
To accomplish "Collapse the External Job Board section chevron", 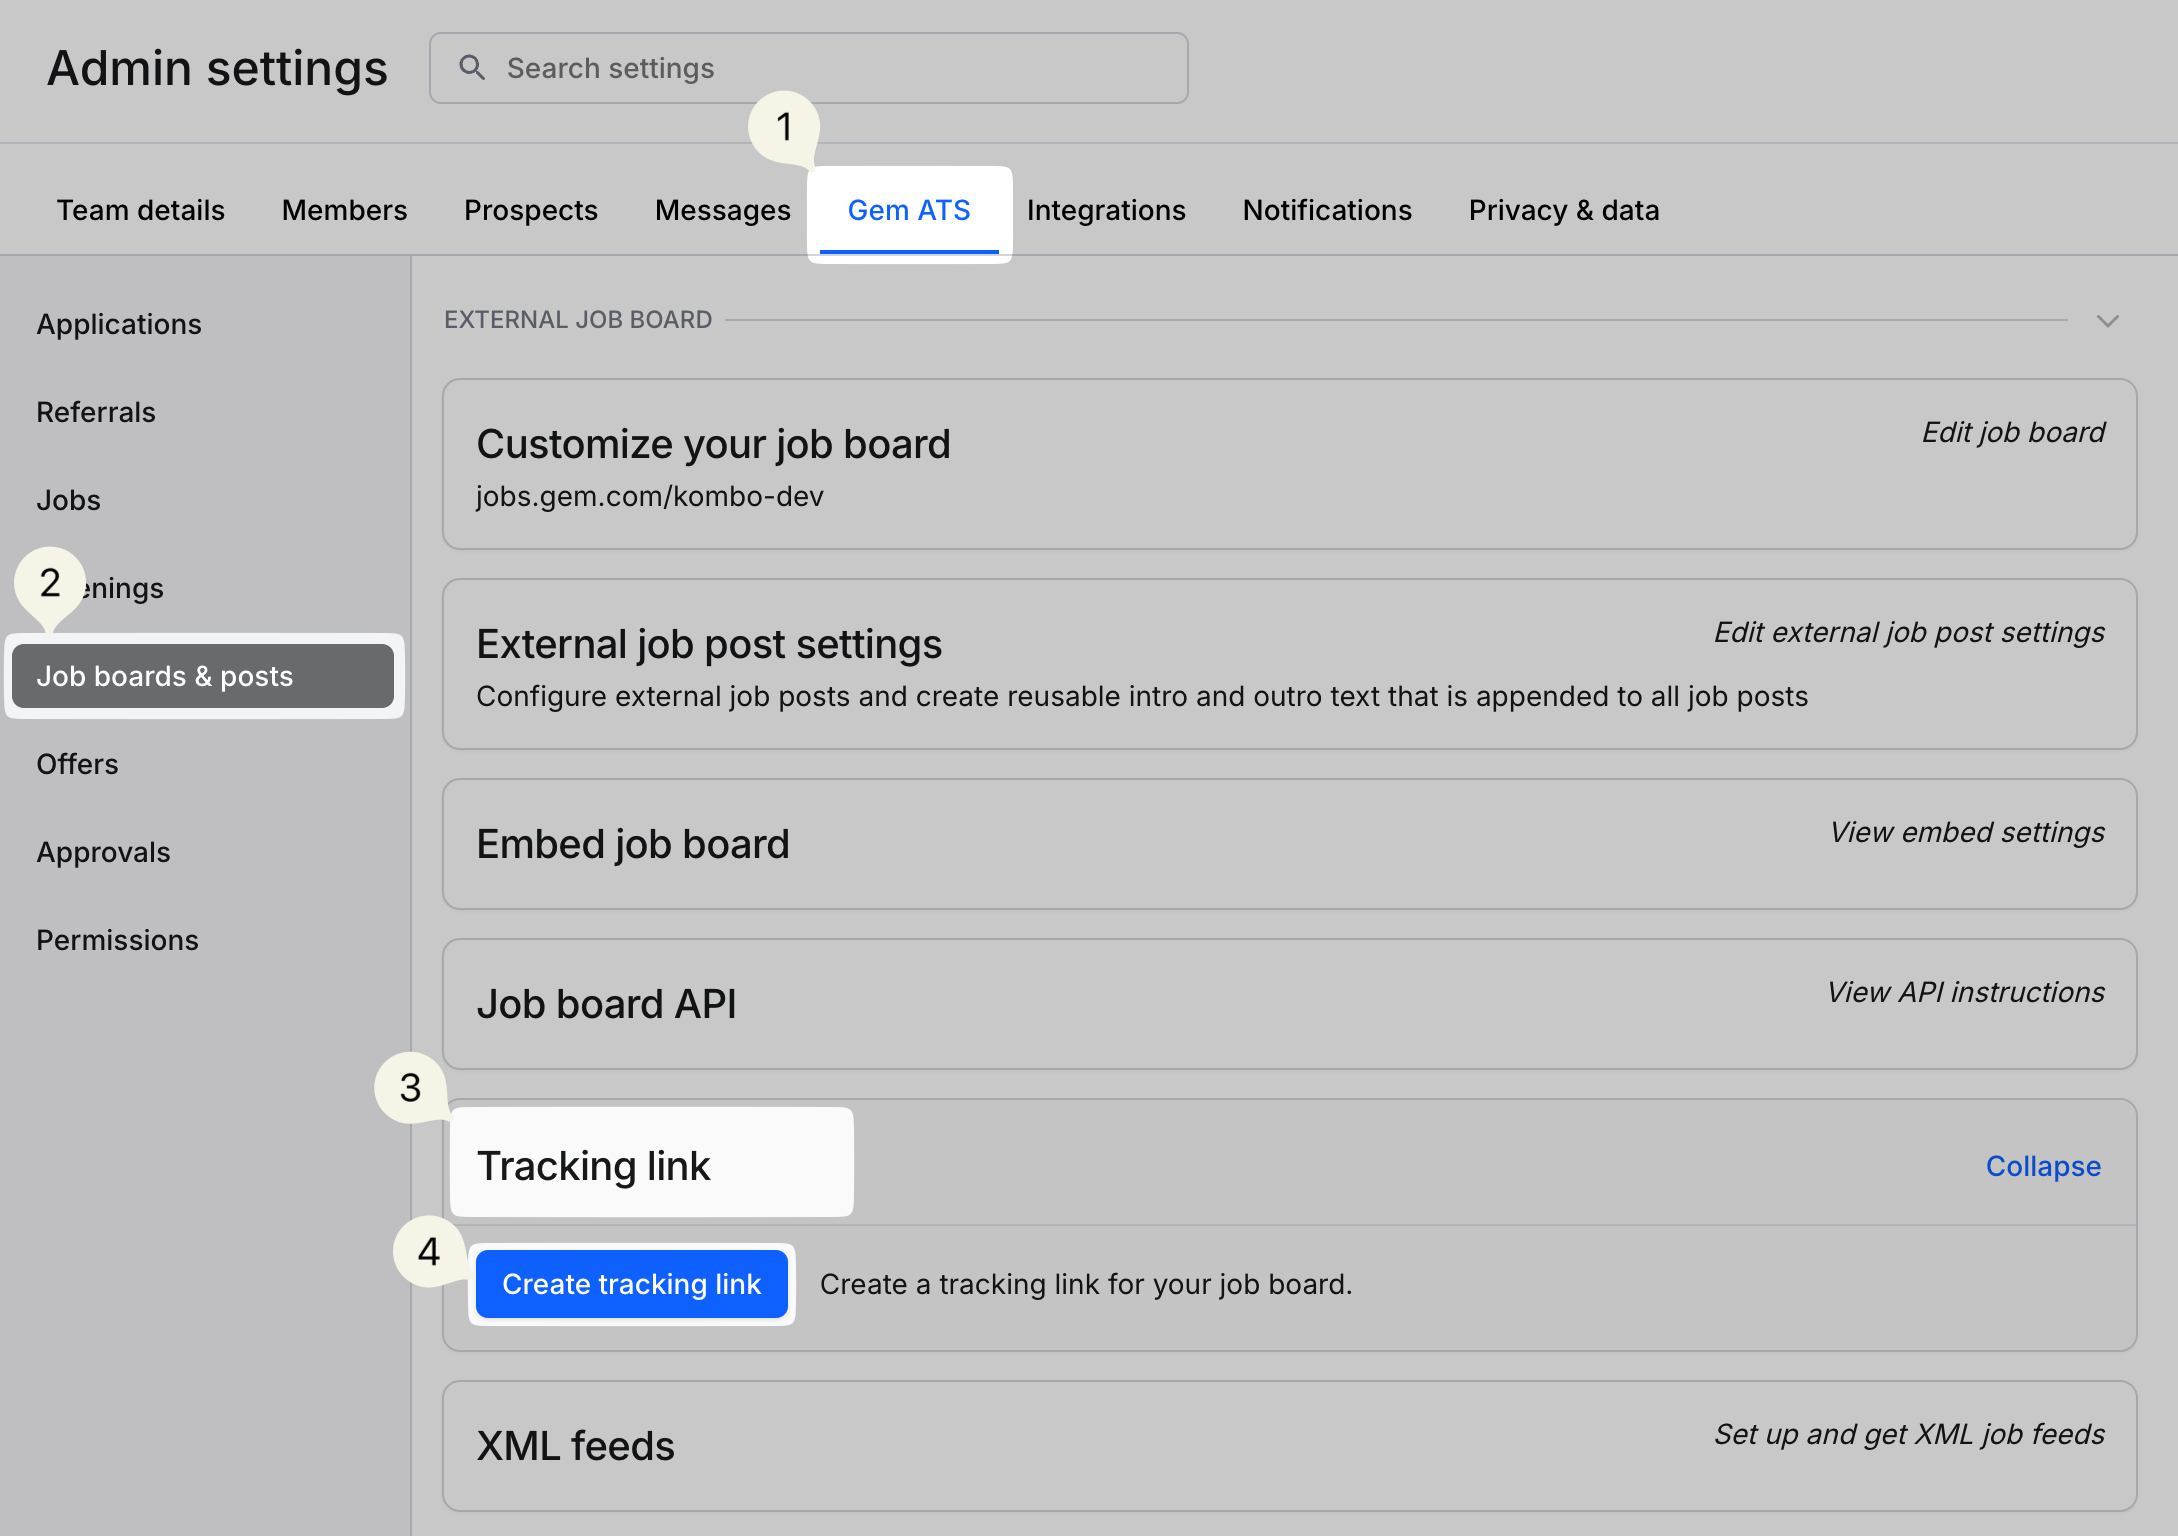I will (2108, 321).
